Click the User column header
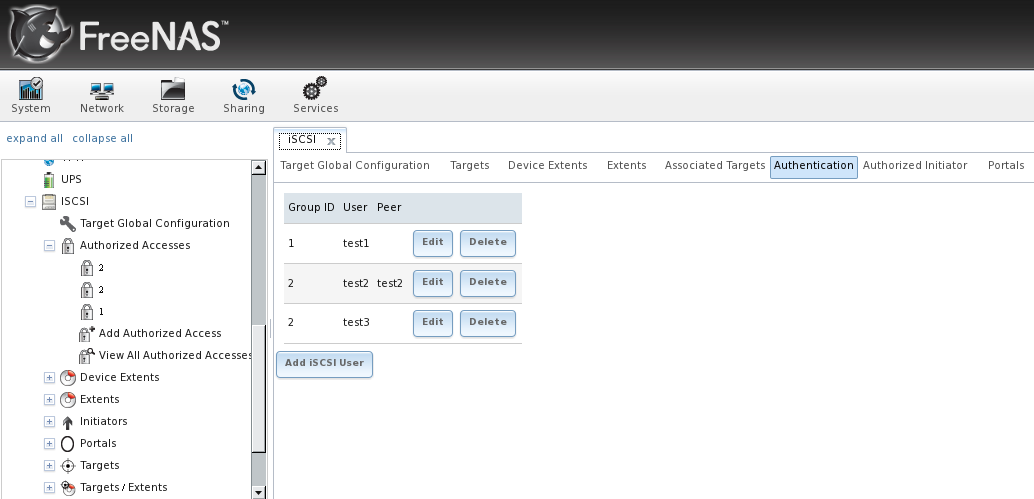The image size is (1034, 499). coord(355,208)
